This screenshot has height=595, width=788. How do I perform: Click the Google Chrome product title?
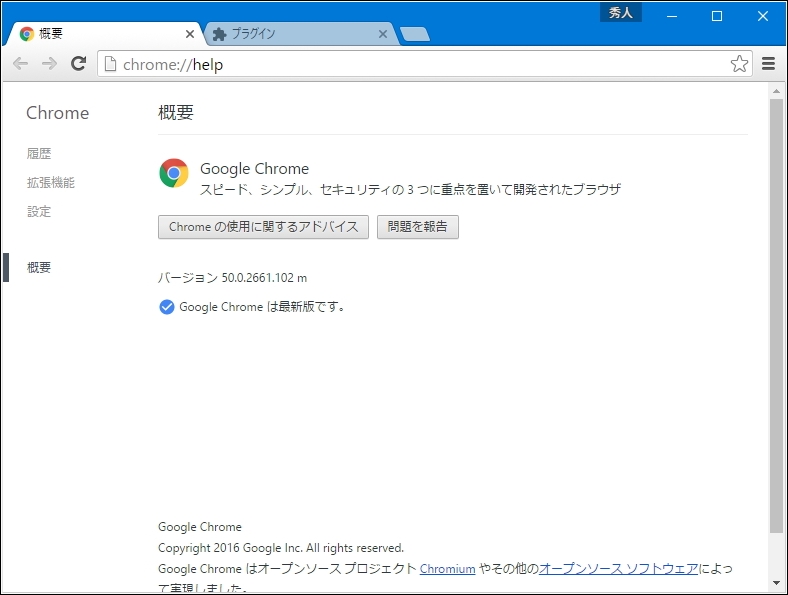pyautogui.click(x=254, y=169)
